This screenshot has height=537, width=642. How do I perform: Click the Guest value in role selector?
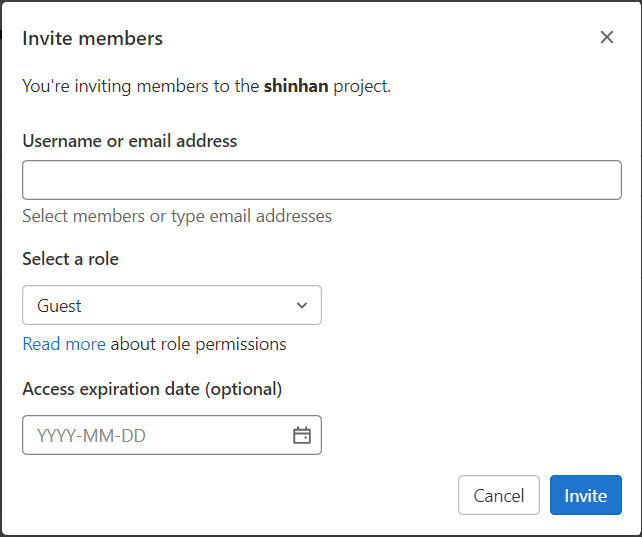click(60, 306)
